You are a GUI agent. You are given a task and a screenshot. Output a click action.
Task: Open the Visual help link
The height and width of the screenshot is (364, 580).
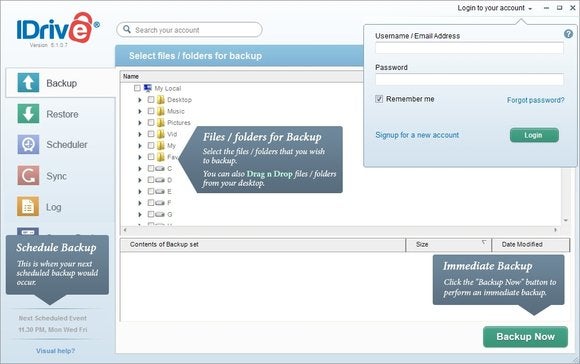point(55,351)
